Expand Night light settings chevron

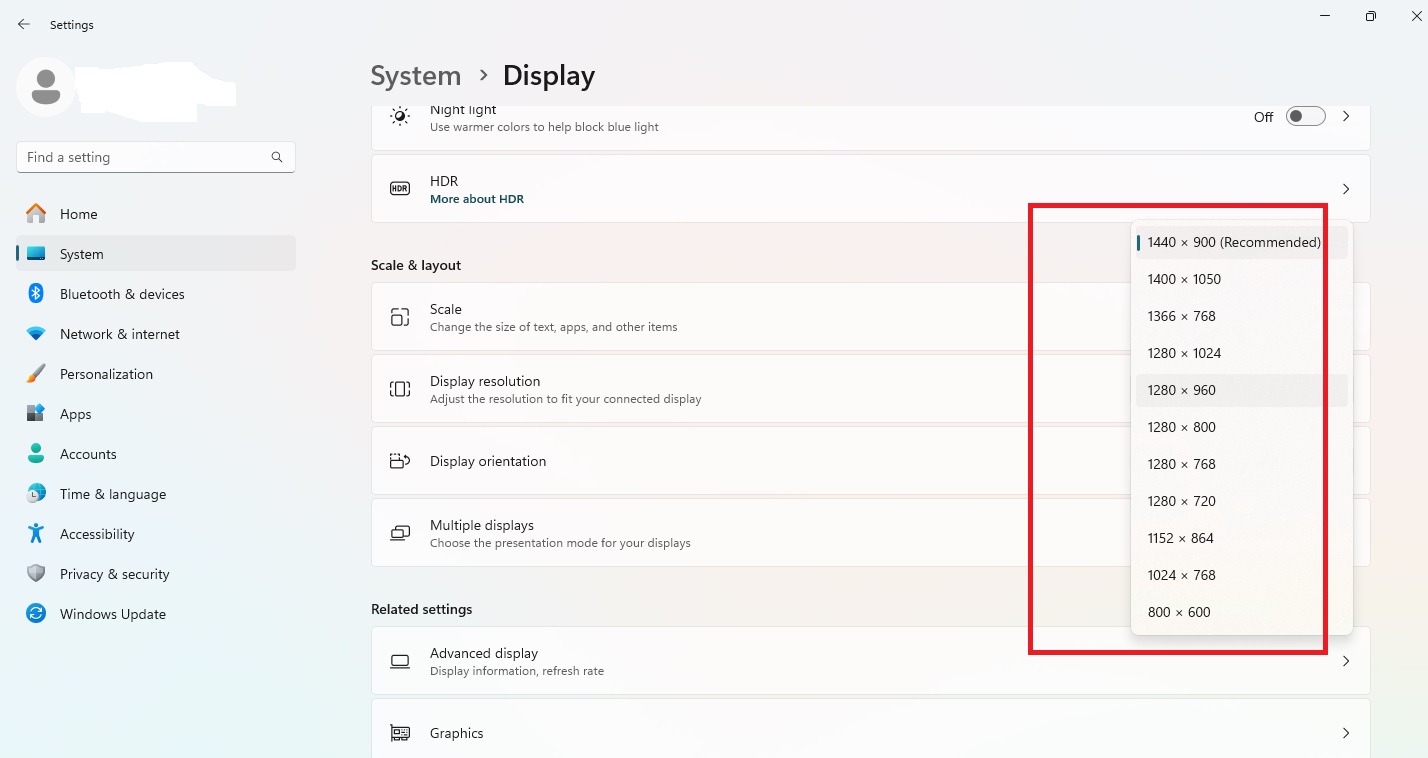tap(1346, 117)
